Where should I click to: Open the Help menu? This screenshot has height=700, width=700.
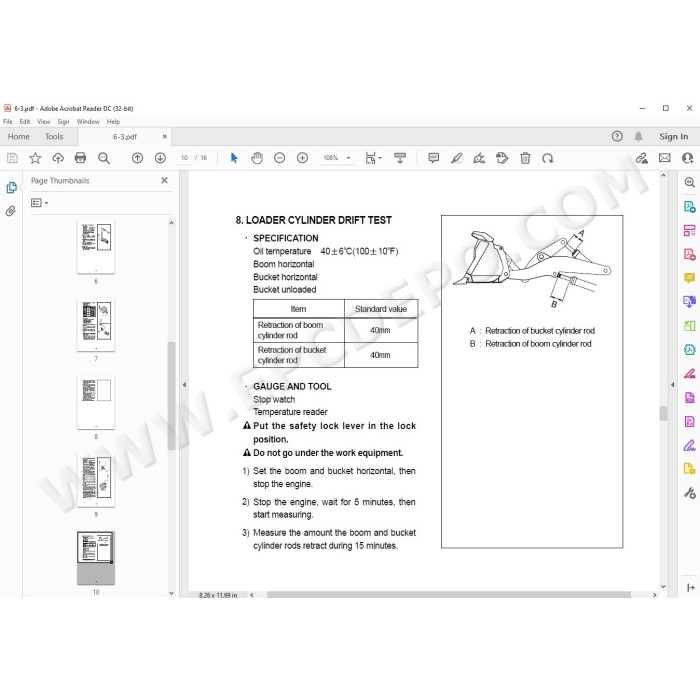click(x=113, y=121)
